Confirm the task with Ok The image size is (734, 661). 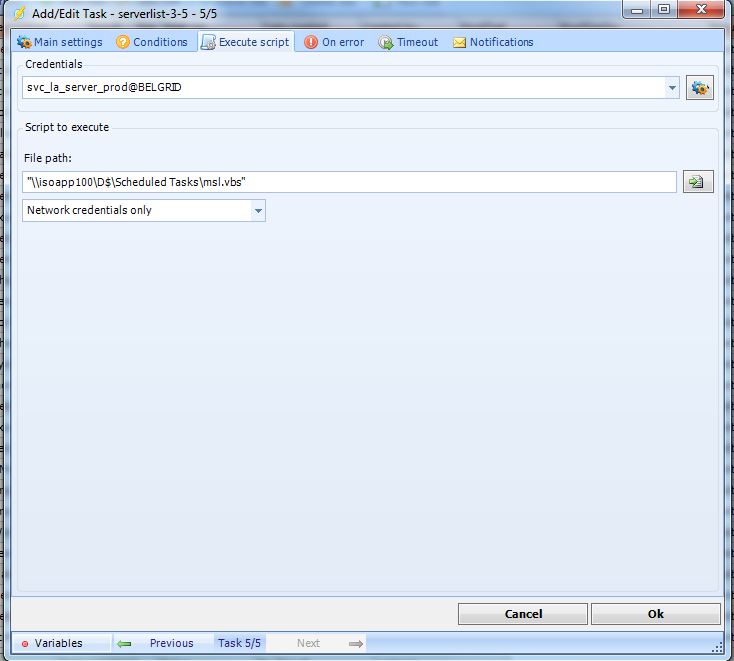tap(655, 614)
